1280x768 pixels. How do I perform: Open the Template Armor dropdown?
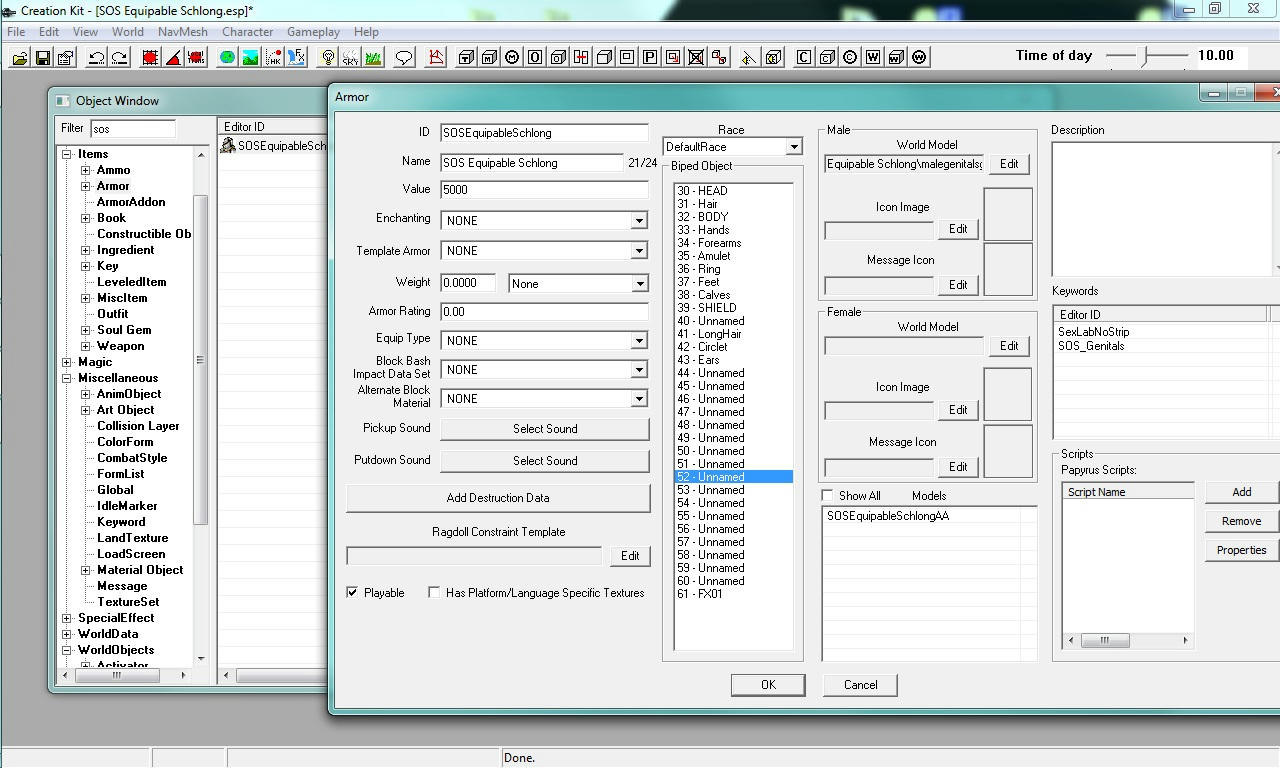(639, 251)
